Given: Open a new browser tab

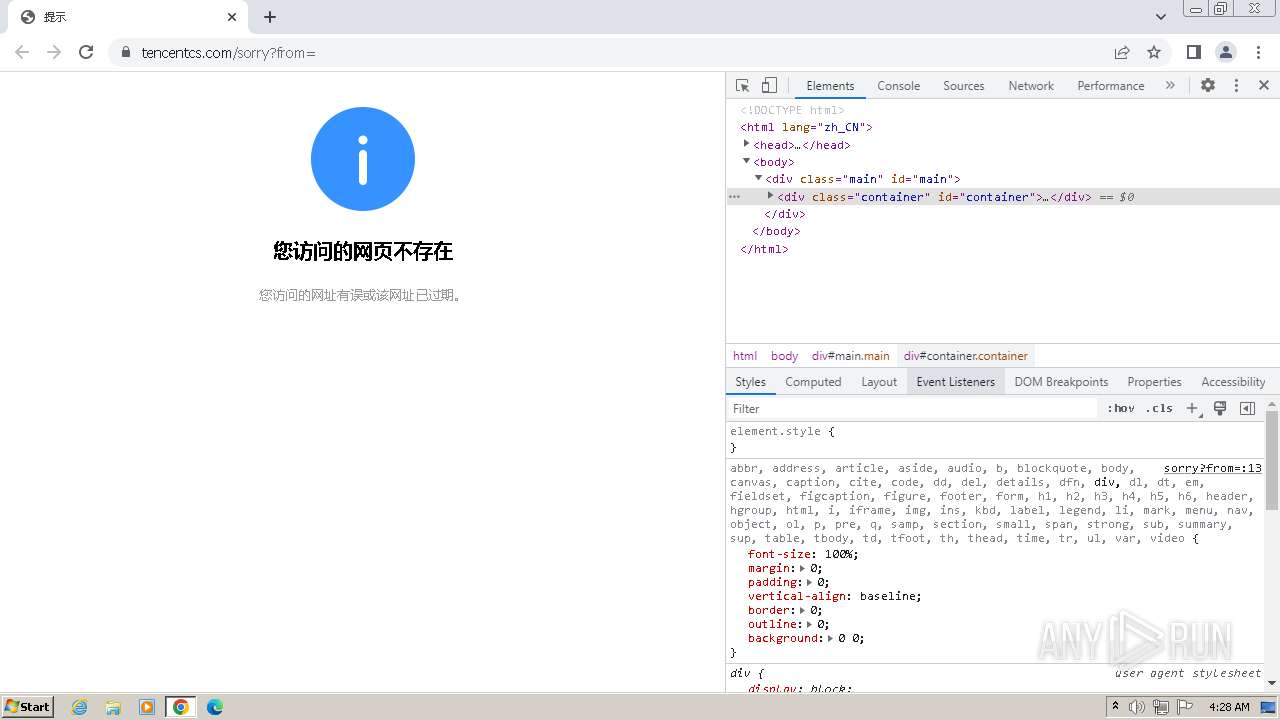Looking at the screenshot, I should (x=270, y=17).
